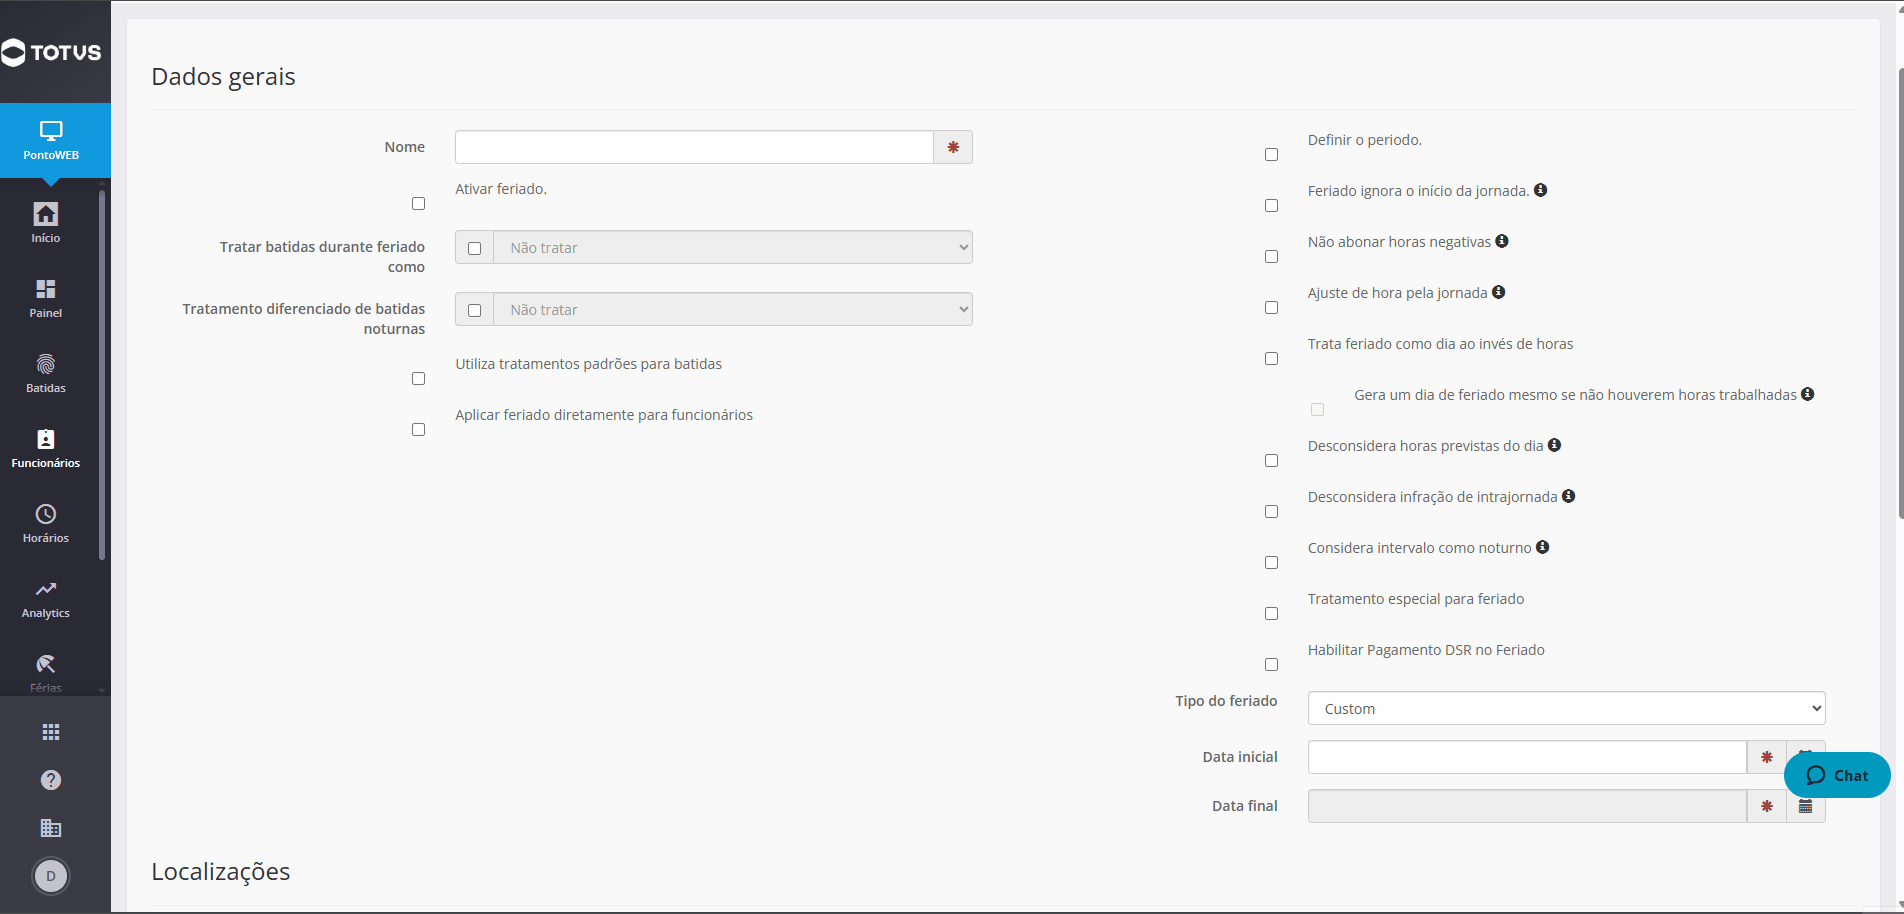The height and width of the screenshot is (914, 1904).
Task: Open the company building icon
Action: coord(51,828)
